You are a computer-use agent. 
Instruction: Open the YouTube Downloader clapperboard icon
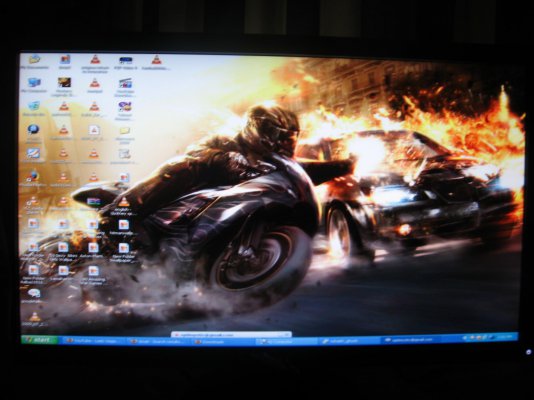[125, 86]
